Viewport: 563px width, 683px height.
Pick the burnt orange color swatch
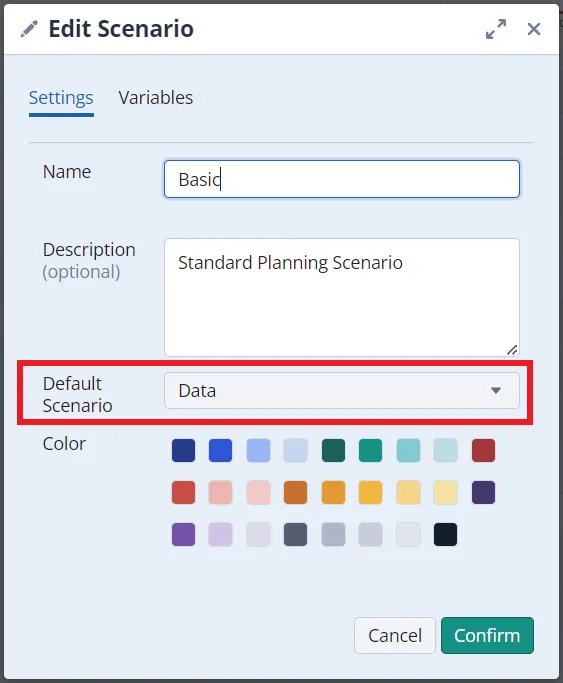pos(295,492)
